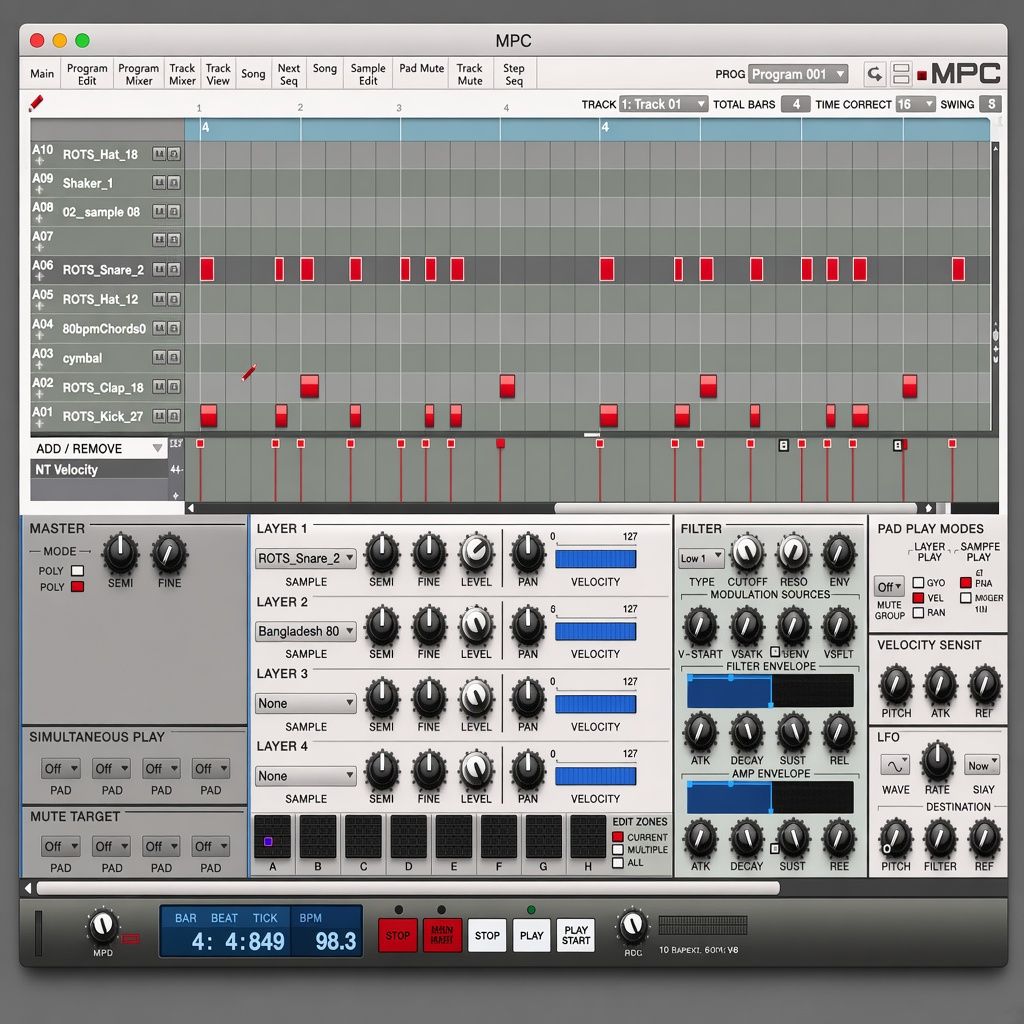Click the Velocity Sensitivity PITCH knob
This screenshot has height=1024, width=1024.
(897, 685)
